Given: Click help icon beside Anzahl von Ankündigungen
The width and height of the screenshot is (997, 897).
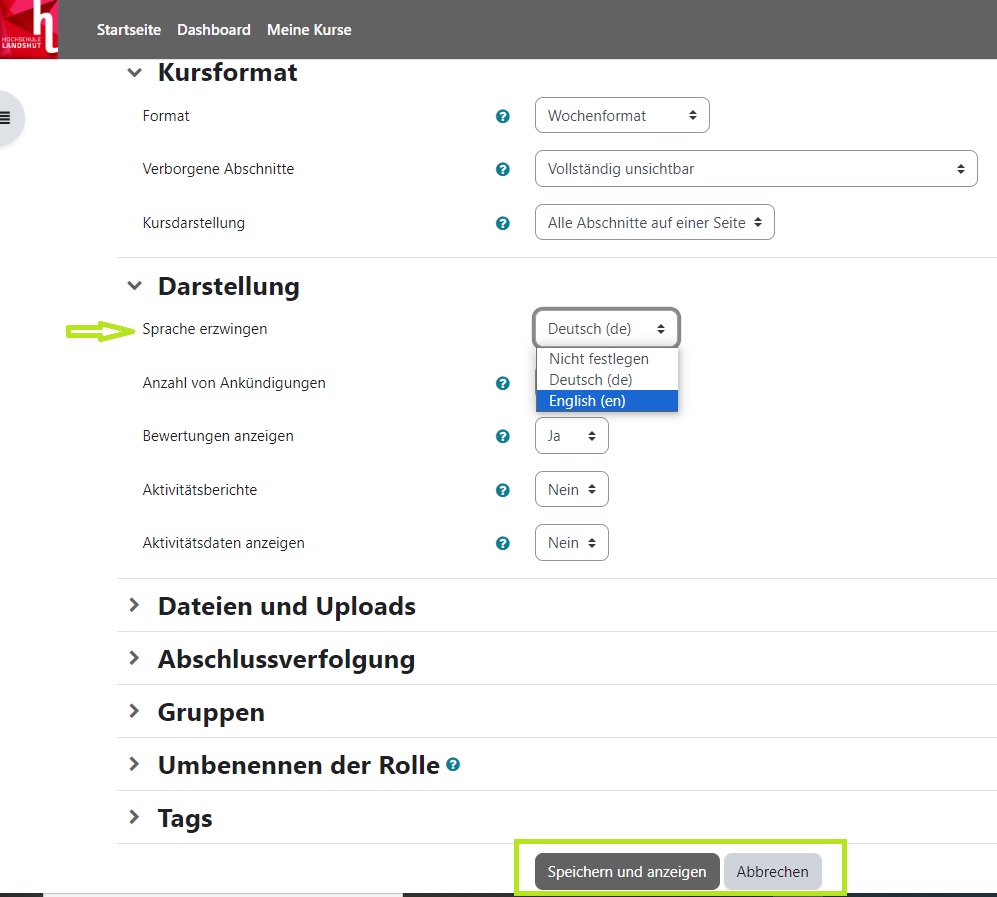Looking at the screenshot, I should click(503, 383).
